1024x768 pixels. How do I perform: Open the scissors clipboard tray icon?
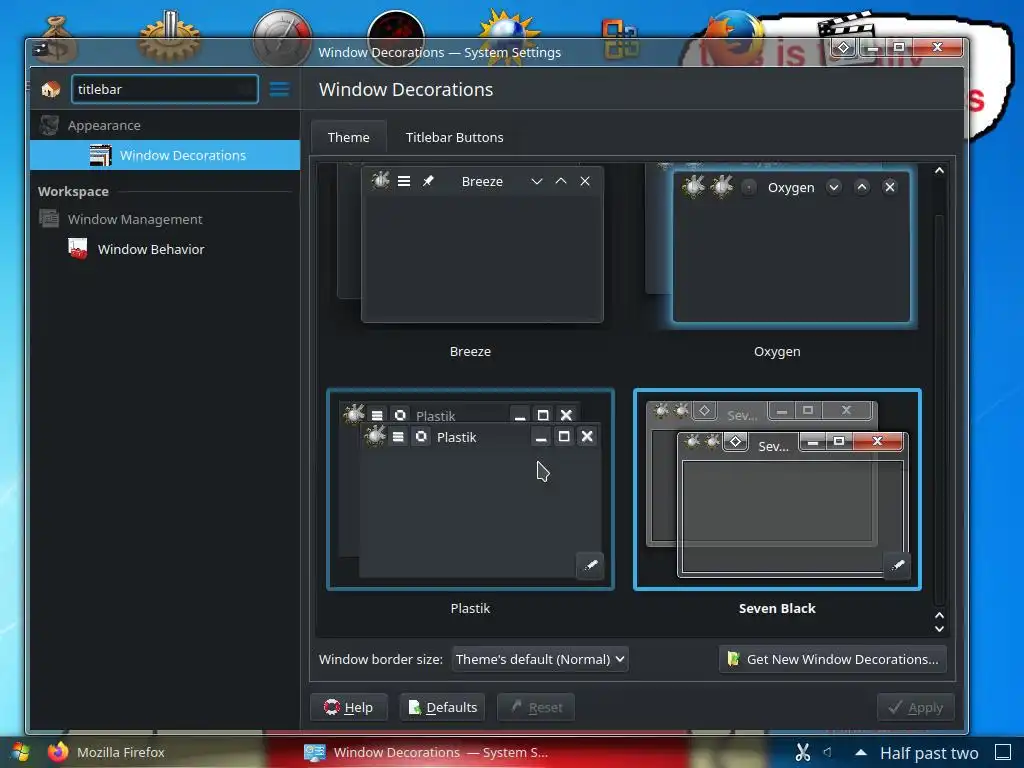coord(803,752)
